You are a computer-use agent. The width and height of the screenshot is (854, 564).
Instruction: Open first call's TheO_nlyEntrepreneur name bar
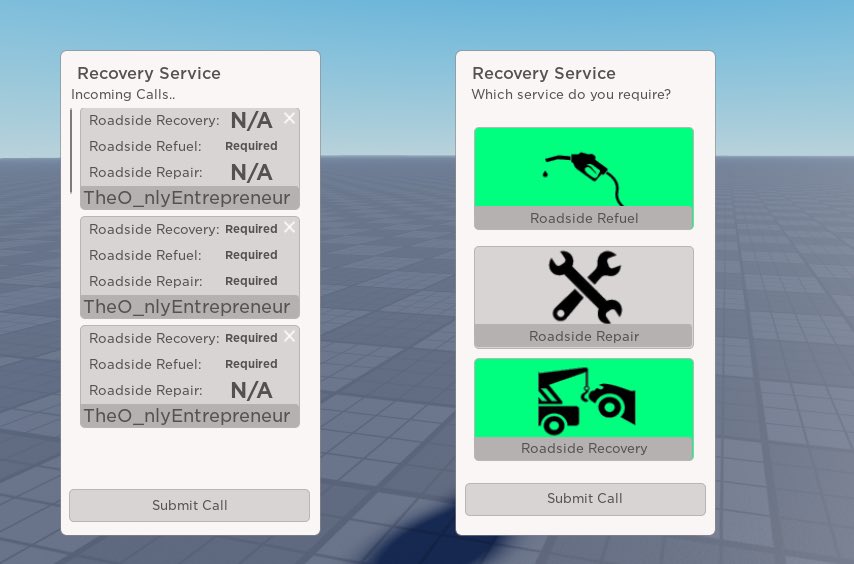point(190,198)
